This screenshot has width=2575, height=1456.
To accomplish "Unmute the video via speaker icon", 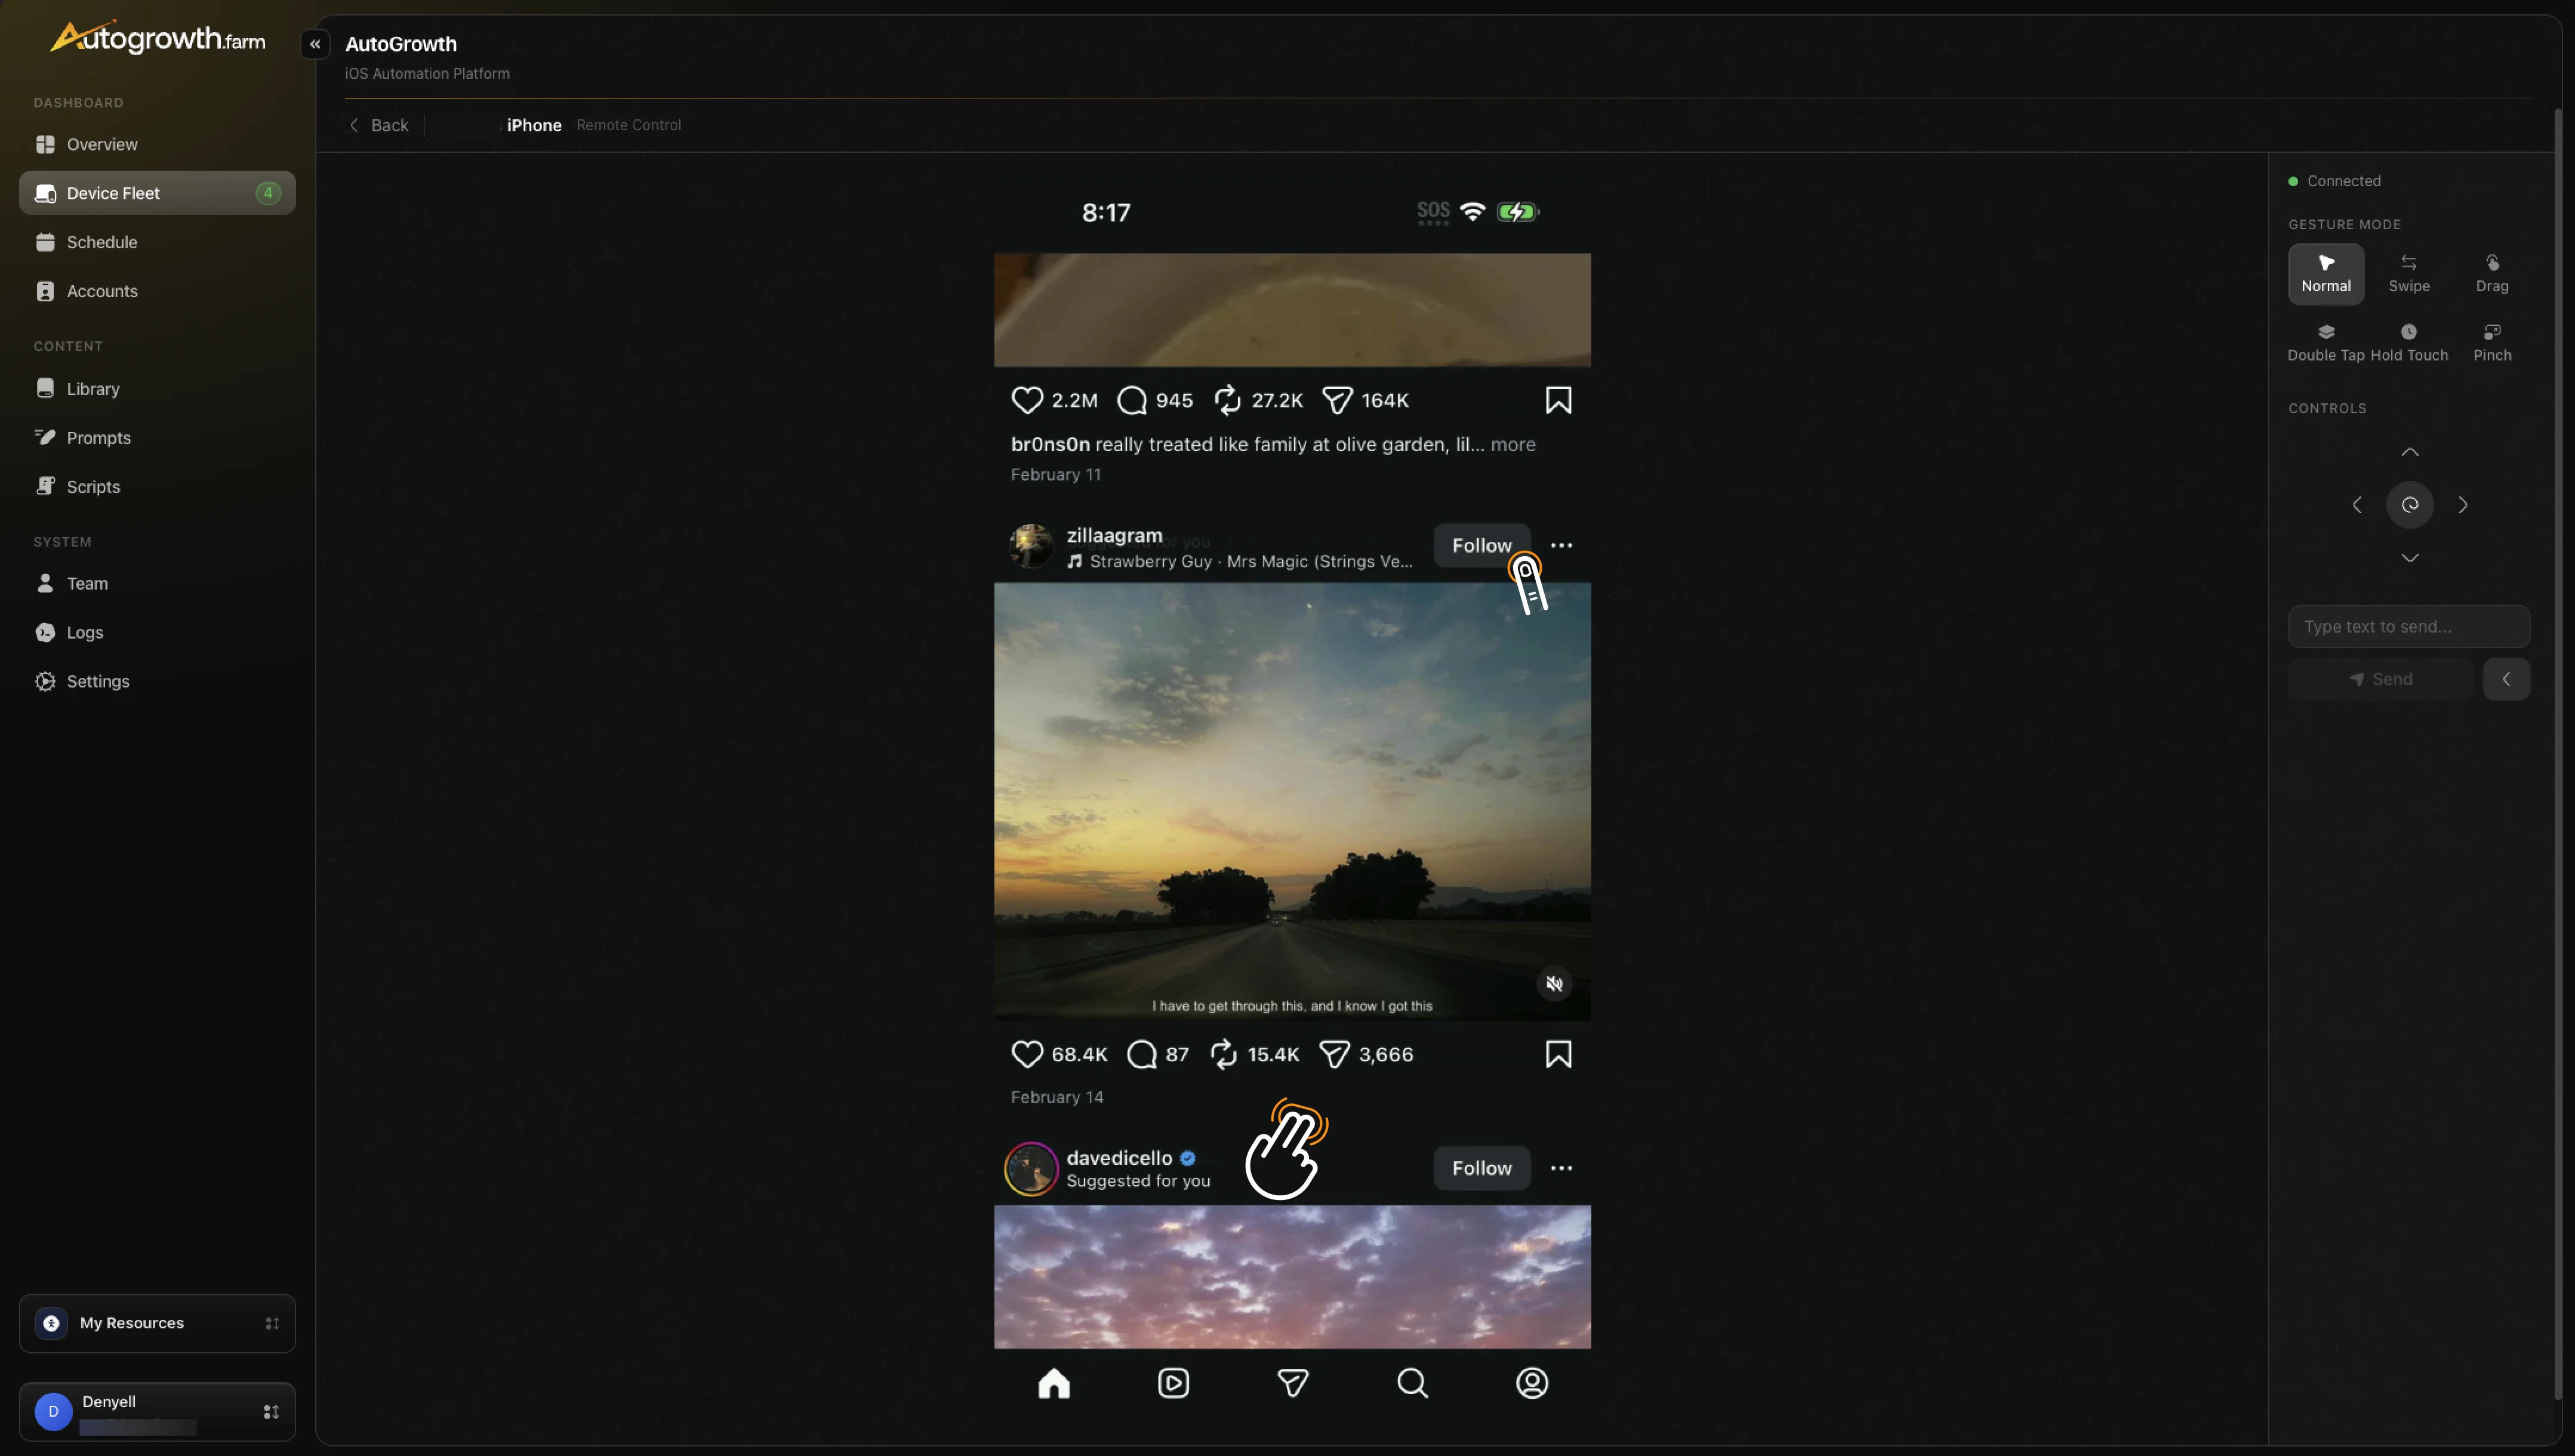I will tap(1554, 983).
